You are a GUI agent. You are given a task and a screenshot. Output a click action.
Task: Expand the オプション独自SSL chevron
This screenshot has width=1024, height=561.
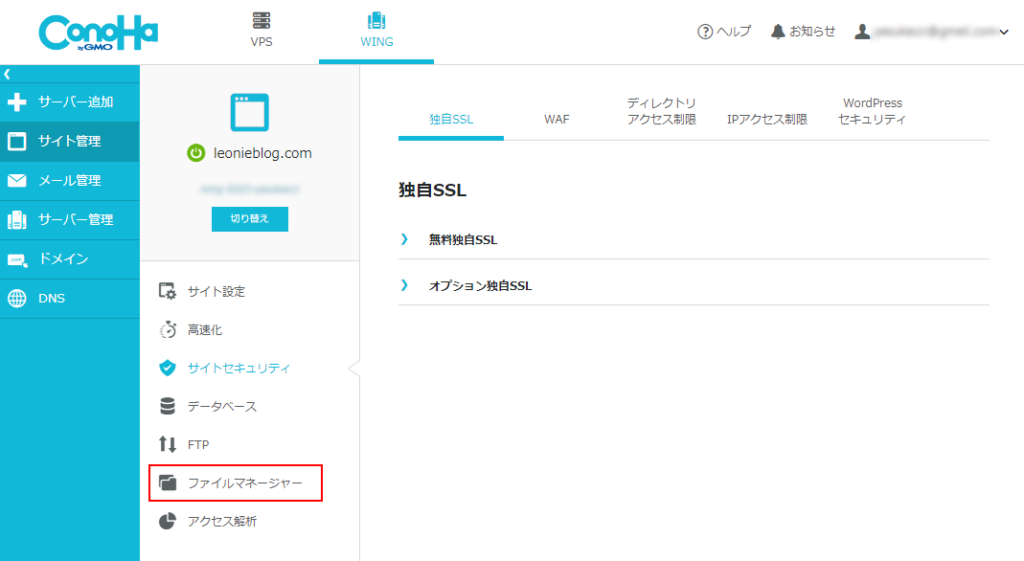[404, 285]
